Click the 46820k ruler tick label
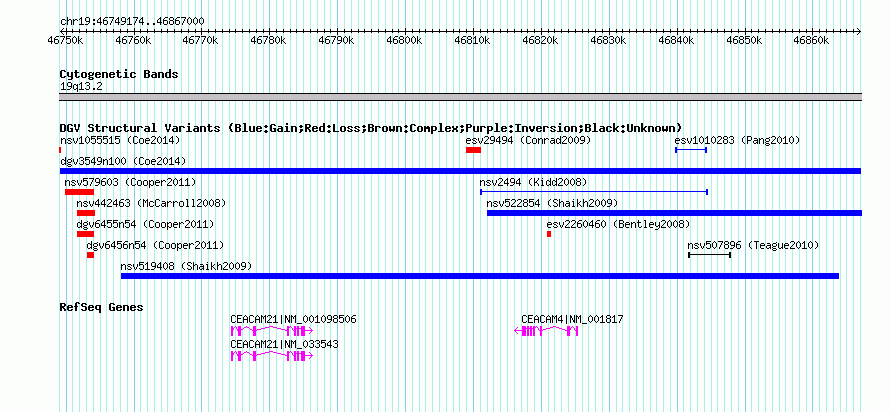This screenshot has height=412, width=890. (541, 40)
